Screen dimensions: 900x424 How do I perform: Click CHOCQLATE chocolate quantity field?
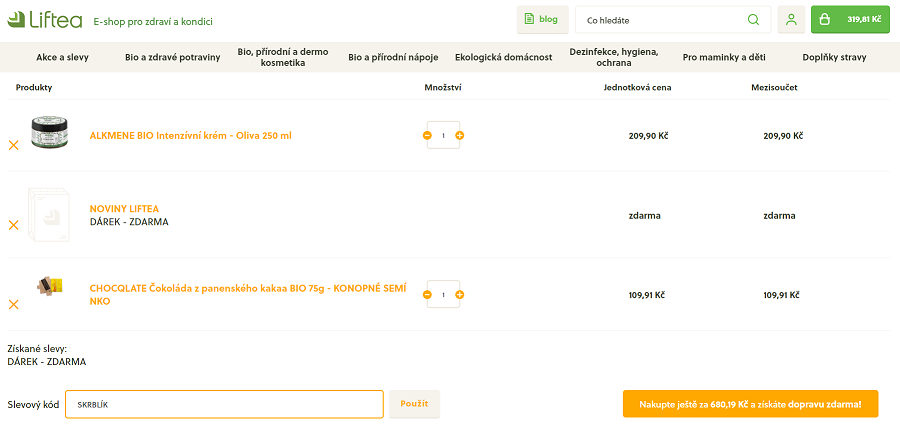point(443,294)
